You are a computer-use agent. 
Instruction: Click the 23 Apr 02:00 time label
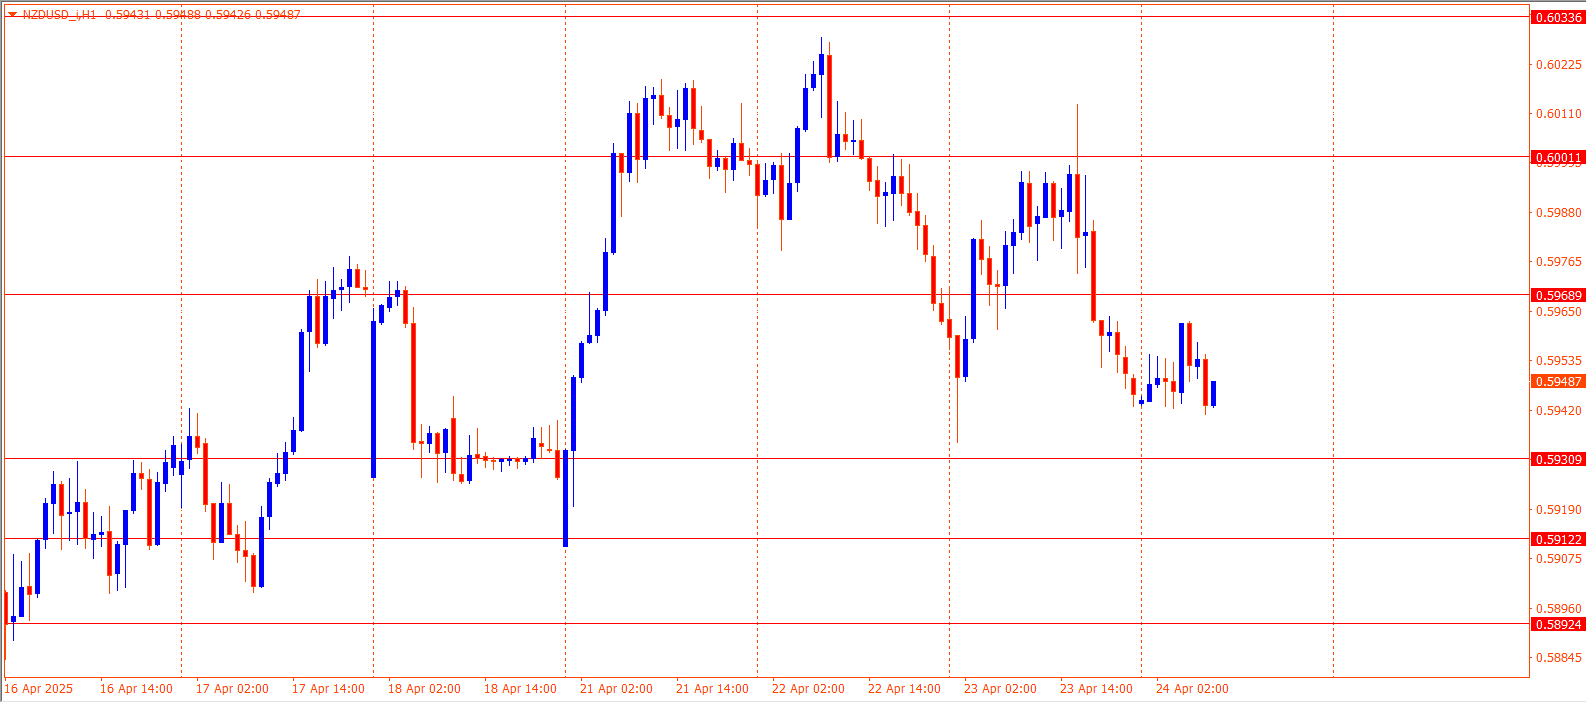click(x=1000, y=689)
